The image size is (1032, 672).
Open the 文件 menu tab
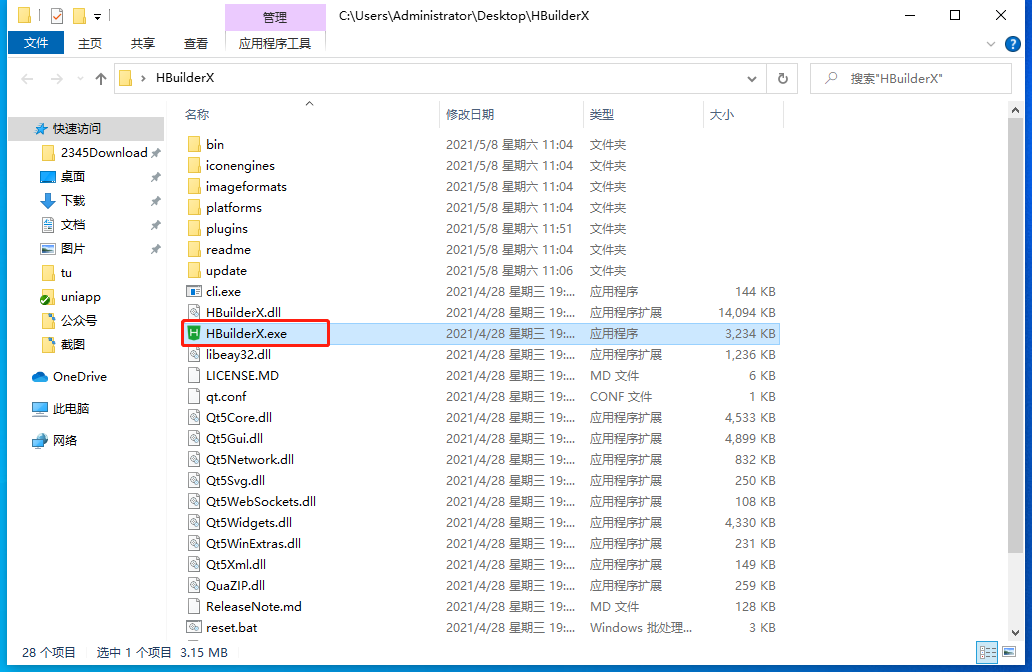pyautogui.click(x=36, y=43)
